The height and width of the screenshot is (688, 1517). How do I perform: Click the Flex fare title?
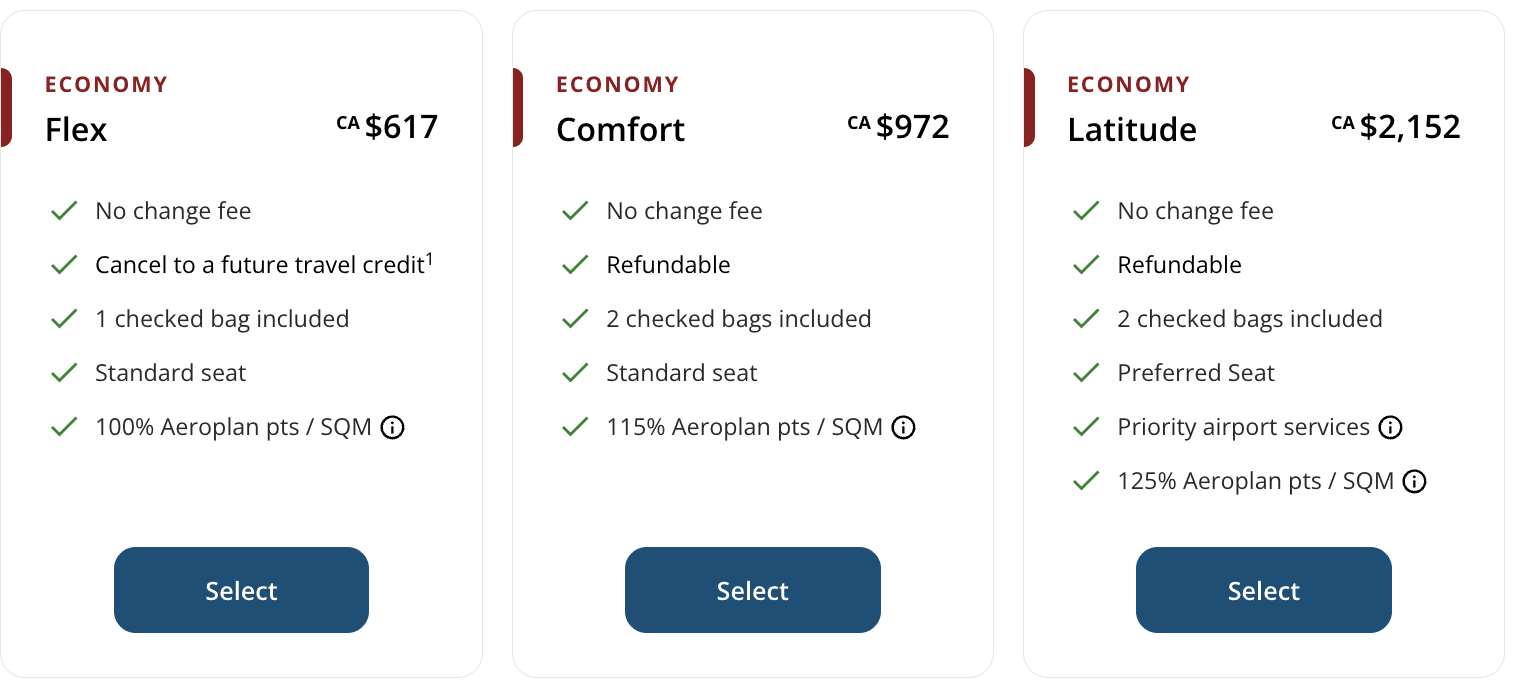[76, 130]
